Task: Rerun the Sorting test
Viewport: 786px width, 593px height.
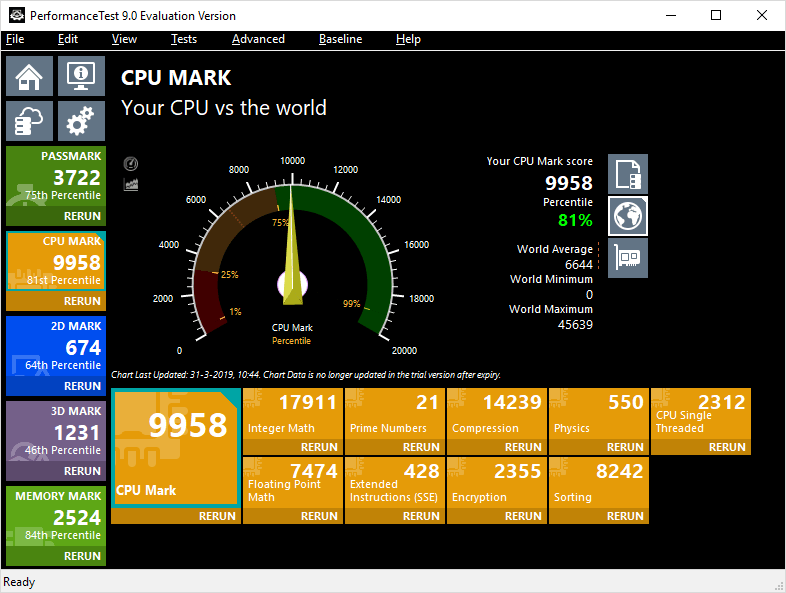Action: (625, 516)
